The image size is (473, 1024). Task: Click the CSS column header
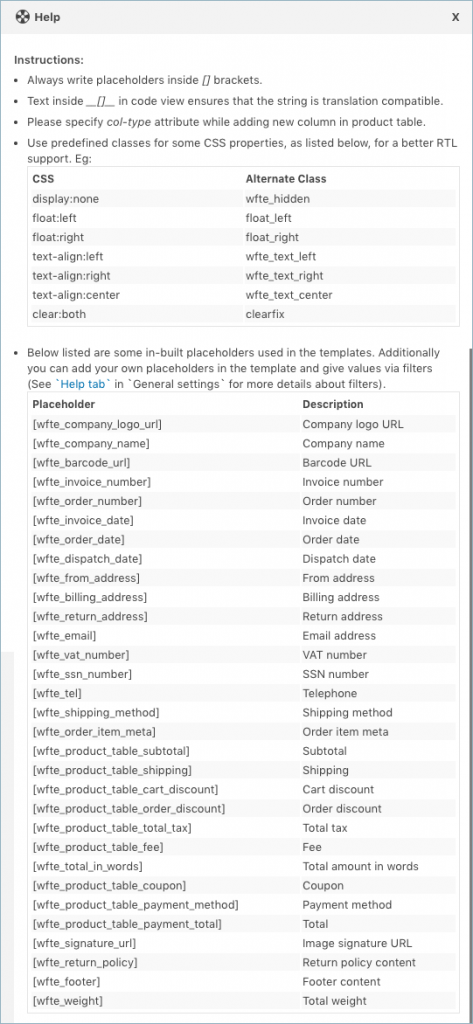(42, 178)
